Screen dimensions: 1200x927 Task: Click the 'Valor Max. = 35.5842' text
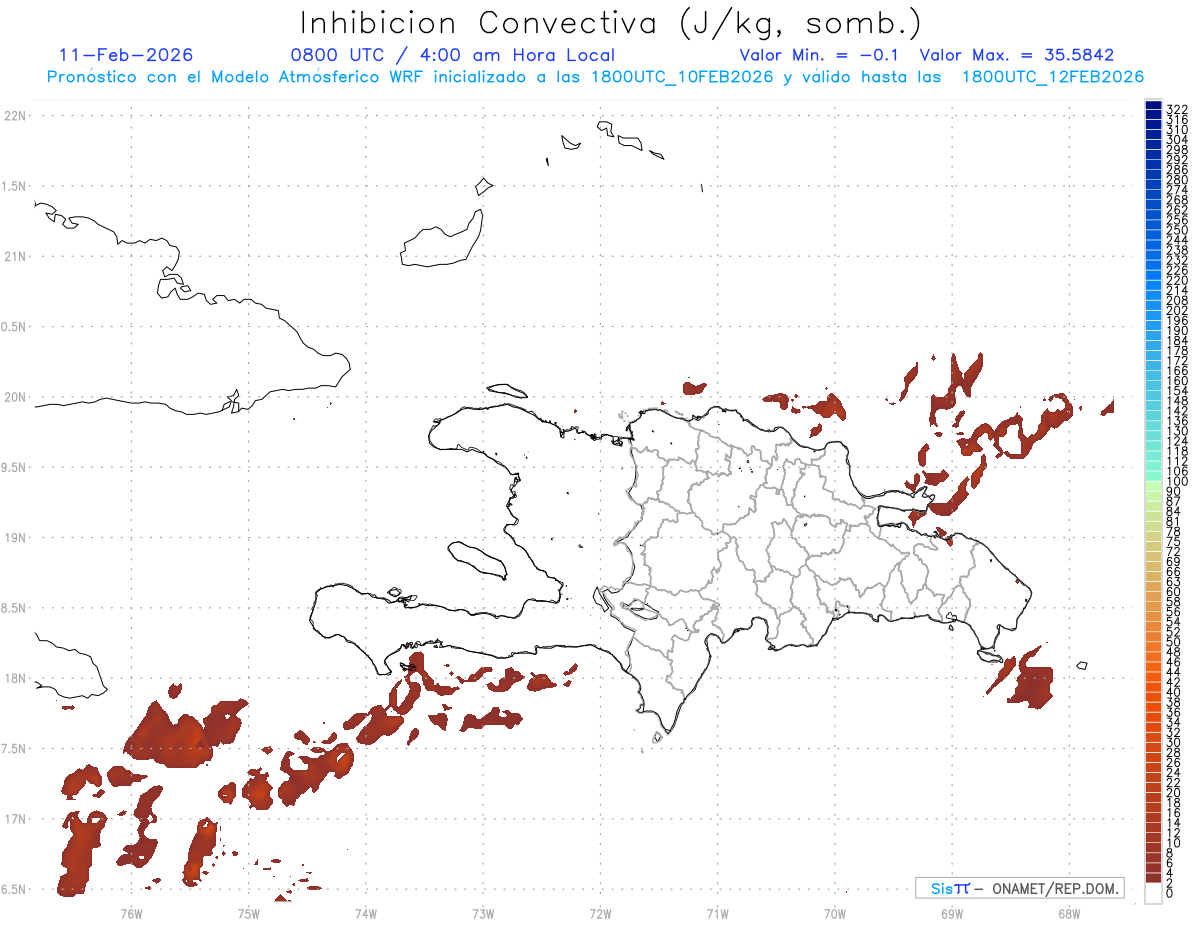click(1016, 55)
